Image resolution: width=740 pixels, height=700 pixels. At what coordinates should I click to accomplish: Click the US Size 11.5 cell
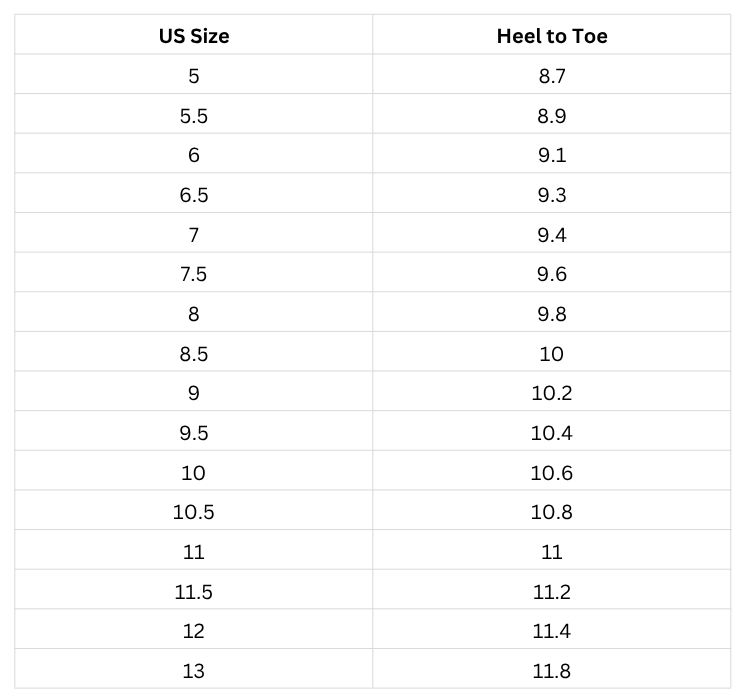click(194, 592)
